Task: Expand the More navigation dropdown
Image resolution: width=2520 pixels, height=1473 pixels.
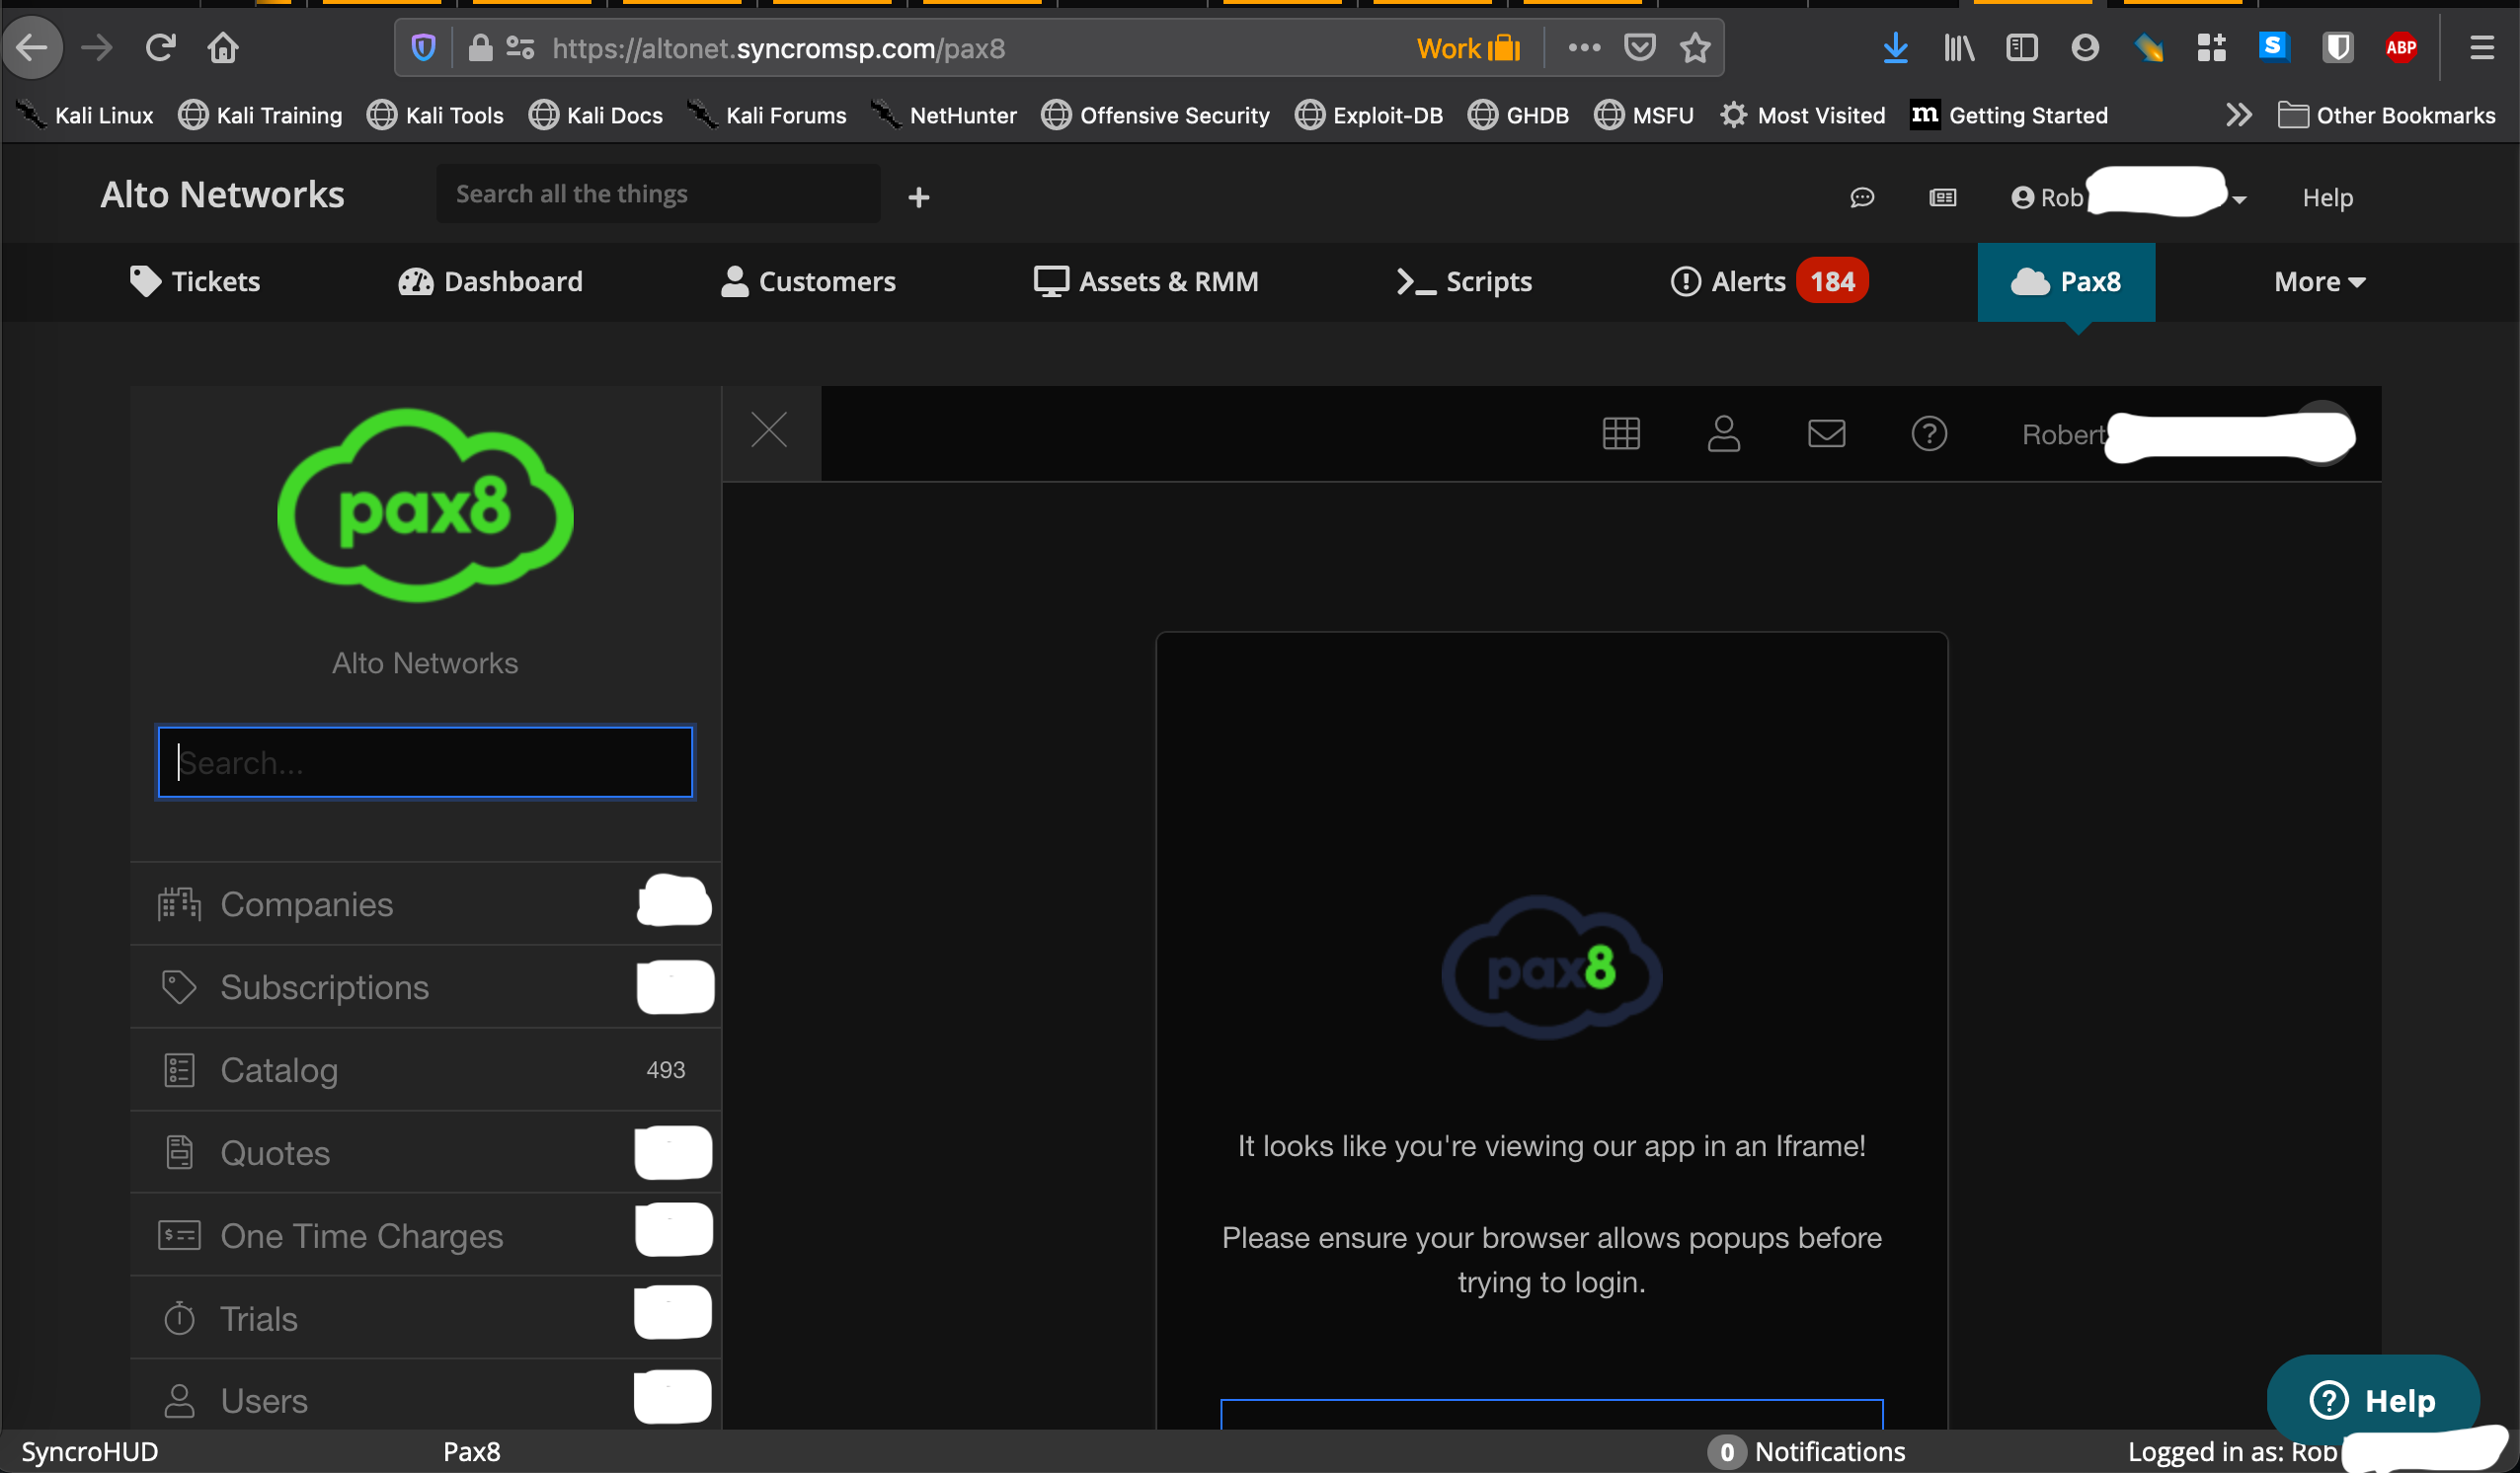Action: coord(2318,282)
